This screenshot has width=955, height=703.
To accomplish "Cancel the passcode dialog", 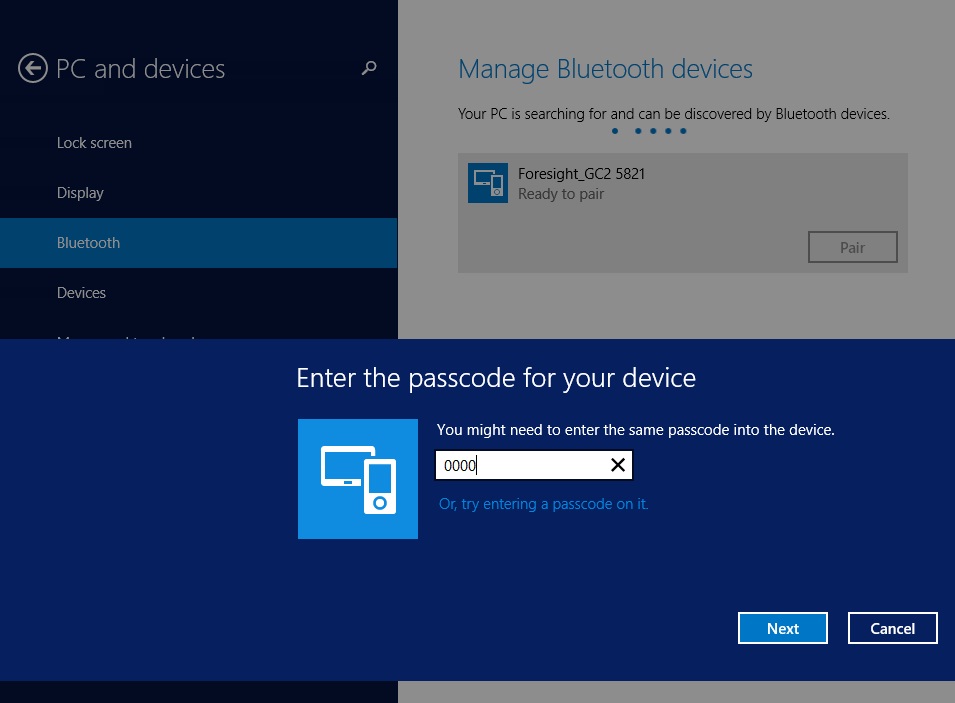I will pyautogui.click(x=892, y=628).
